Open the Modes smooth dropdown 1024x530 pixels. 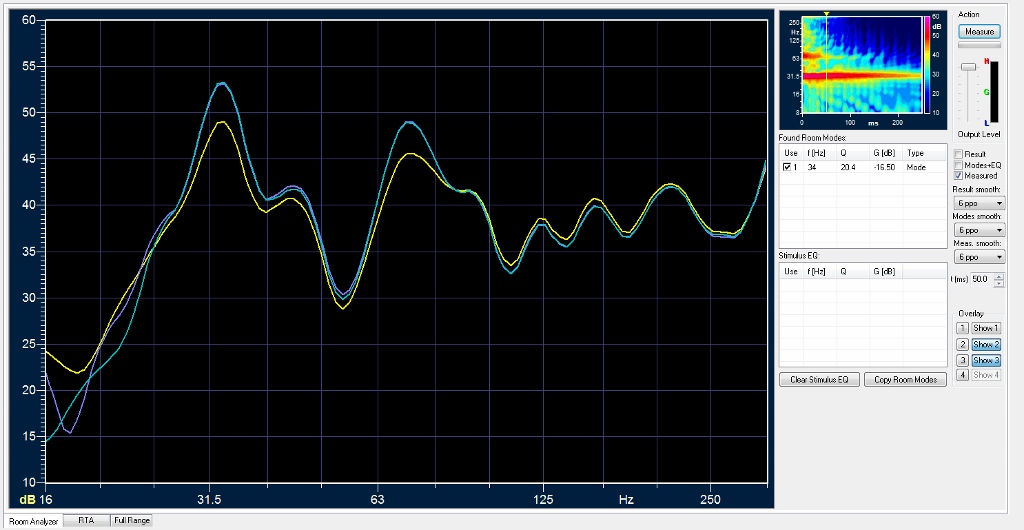point(978,230)
